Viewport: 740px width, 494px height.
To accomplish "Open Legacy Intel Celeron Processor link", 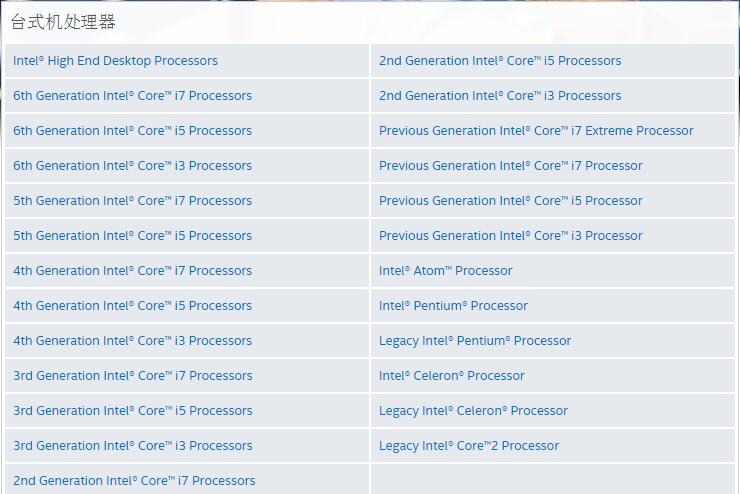I will click(x=473, y=410).
